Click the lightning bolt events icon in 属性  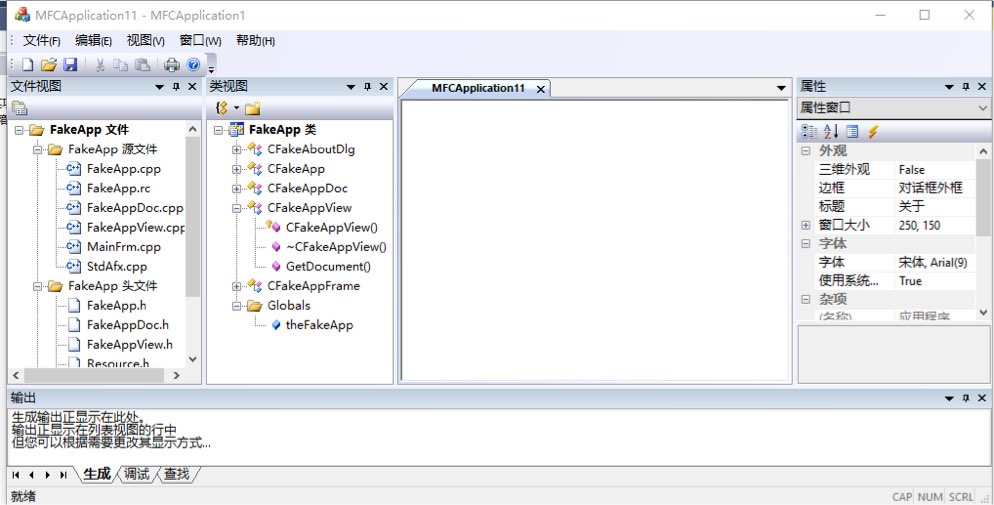[x=874, y=131]
